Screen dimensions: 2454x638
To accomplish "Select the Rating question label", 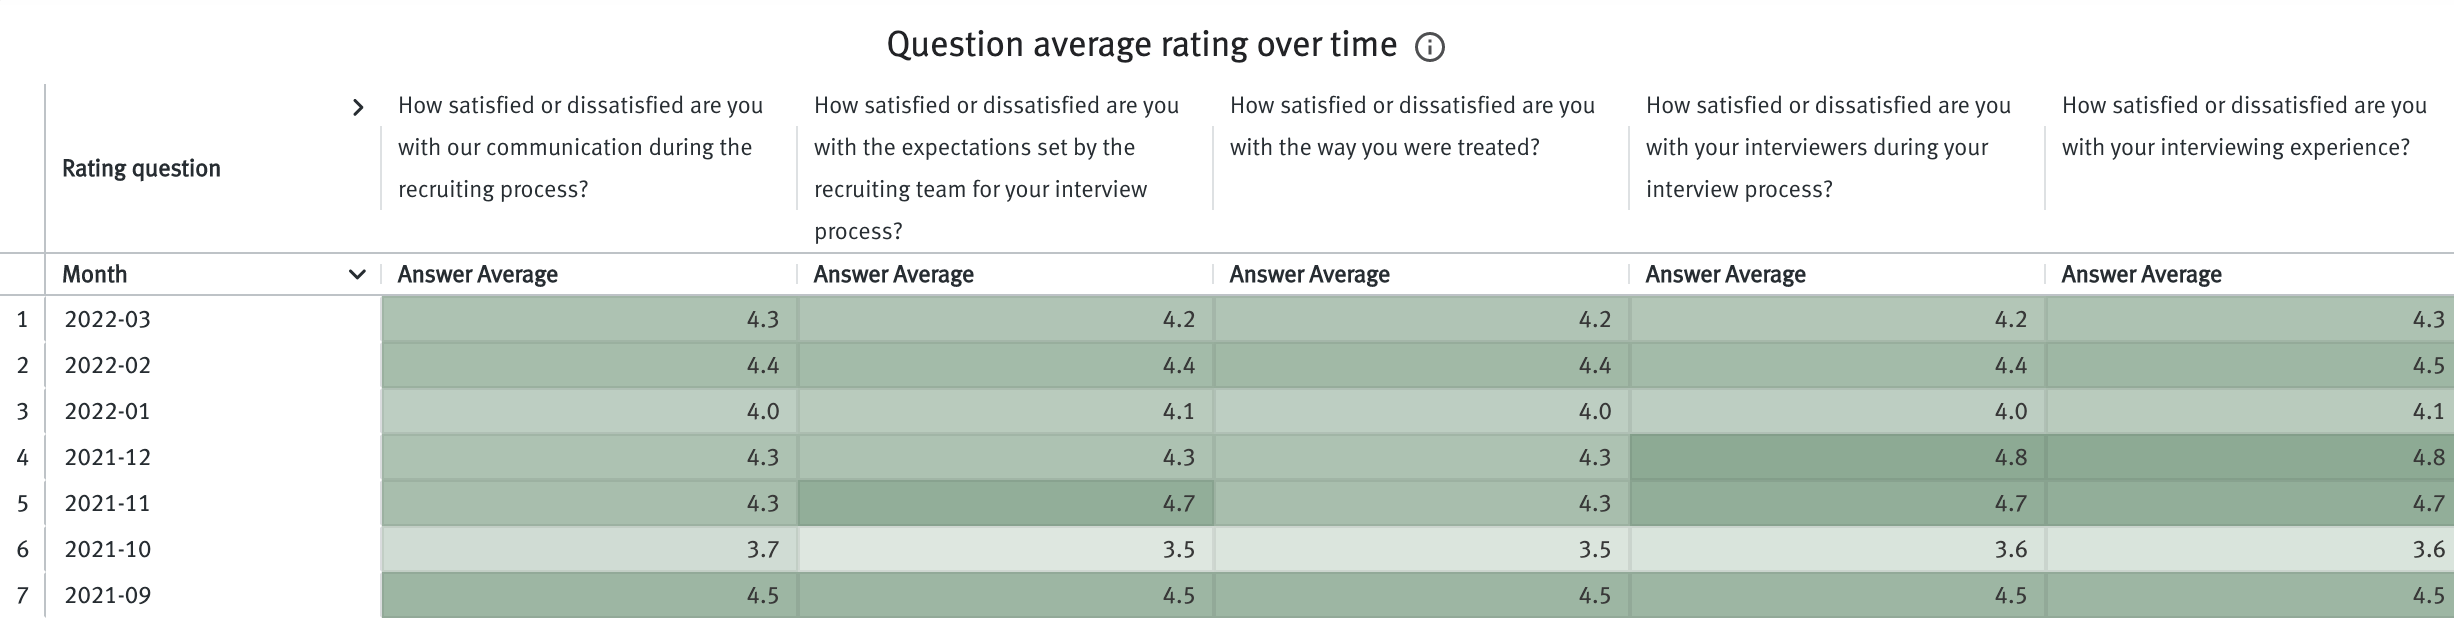I will (142, 168).
